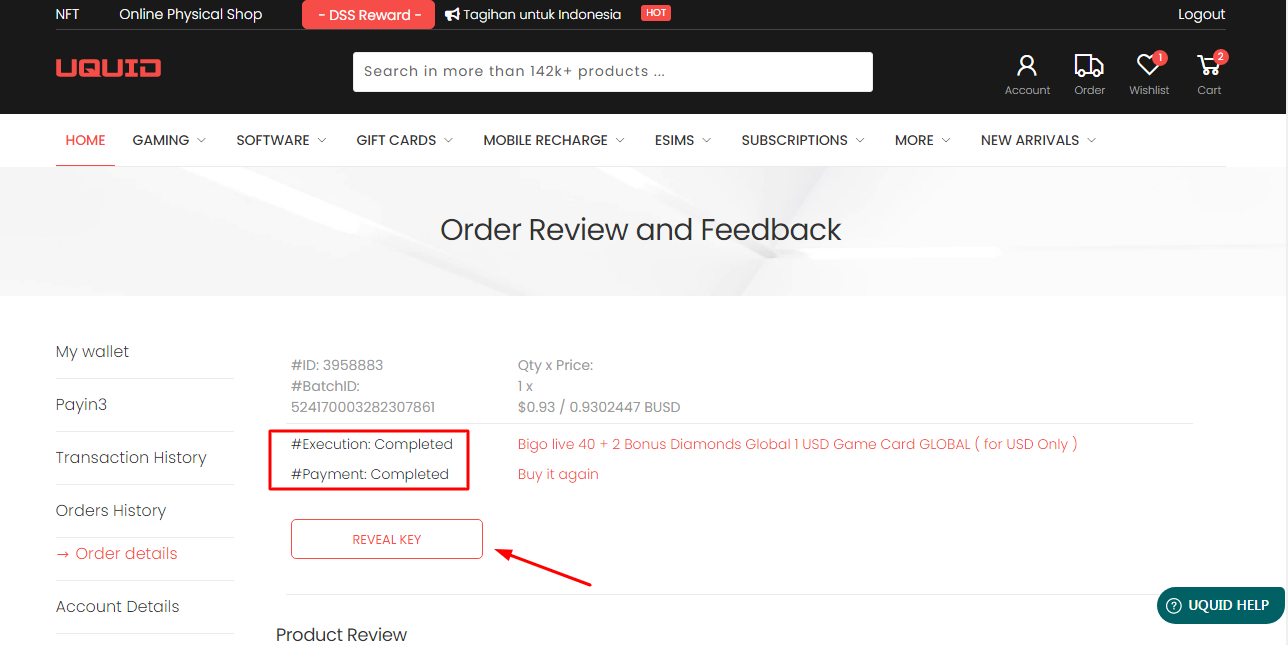Screen dimensions: 1288x645
Task: Open the UQUID HELP button
Action: (1220, 605)
